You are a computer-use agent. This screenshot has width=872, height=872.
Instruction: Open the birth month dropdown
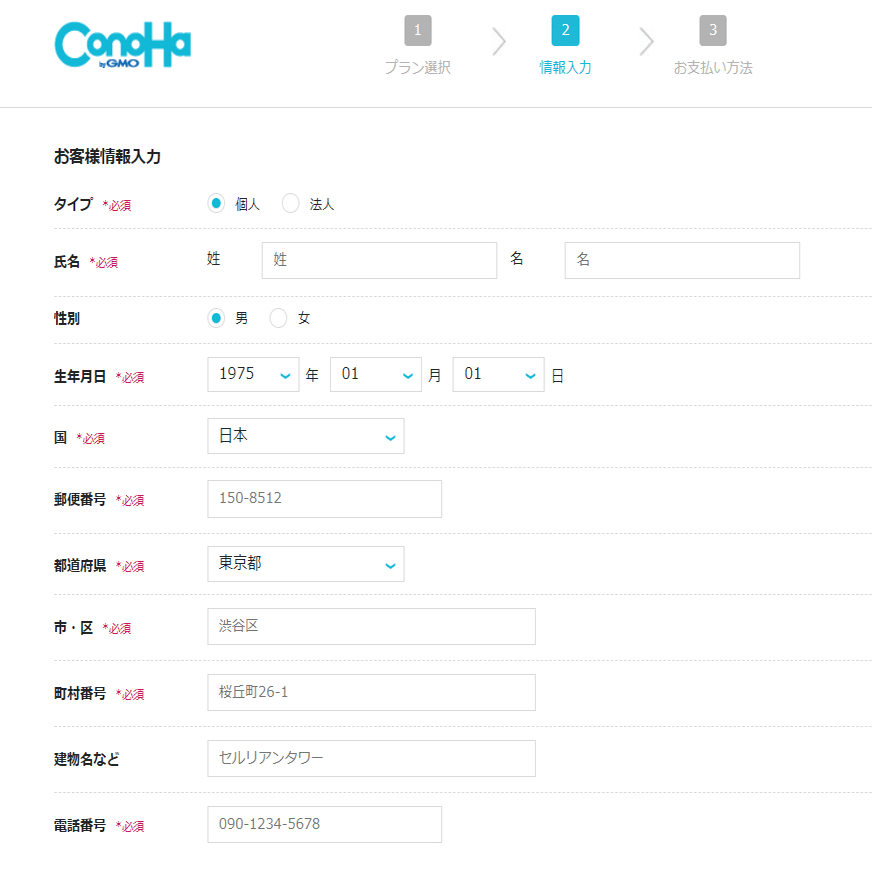coord(376,374)
